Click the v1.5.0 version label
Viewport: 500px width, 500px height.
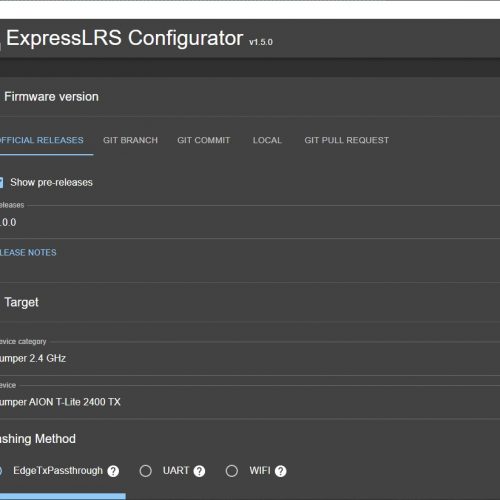click(x=261, y=42)
